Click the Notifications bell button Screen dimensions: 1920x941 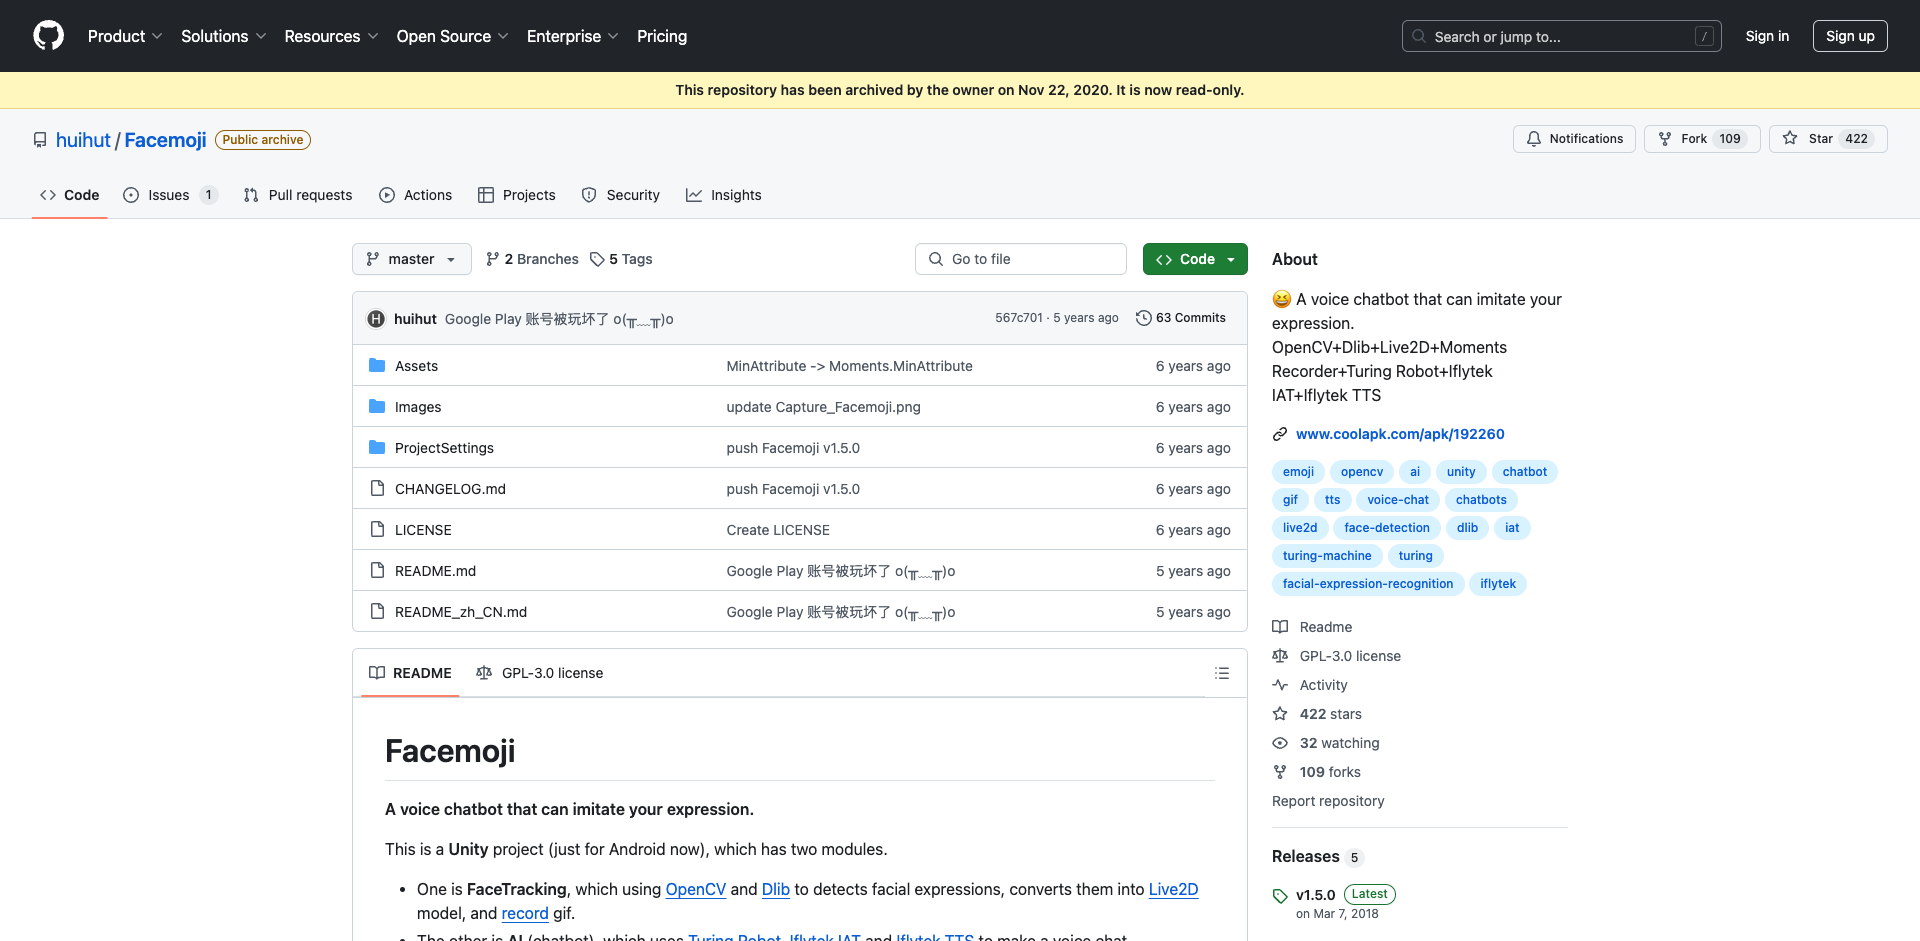click(x=1574, y=139)
